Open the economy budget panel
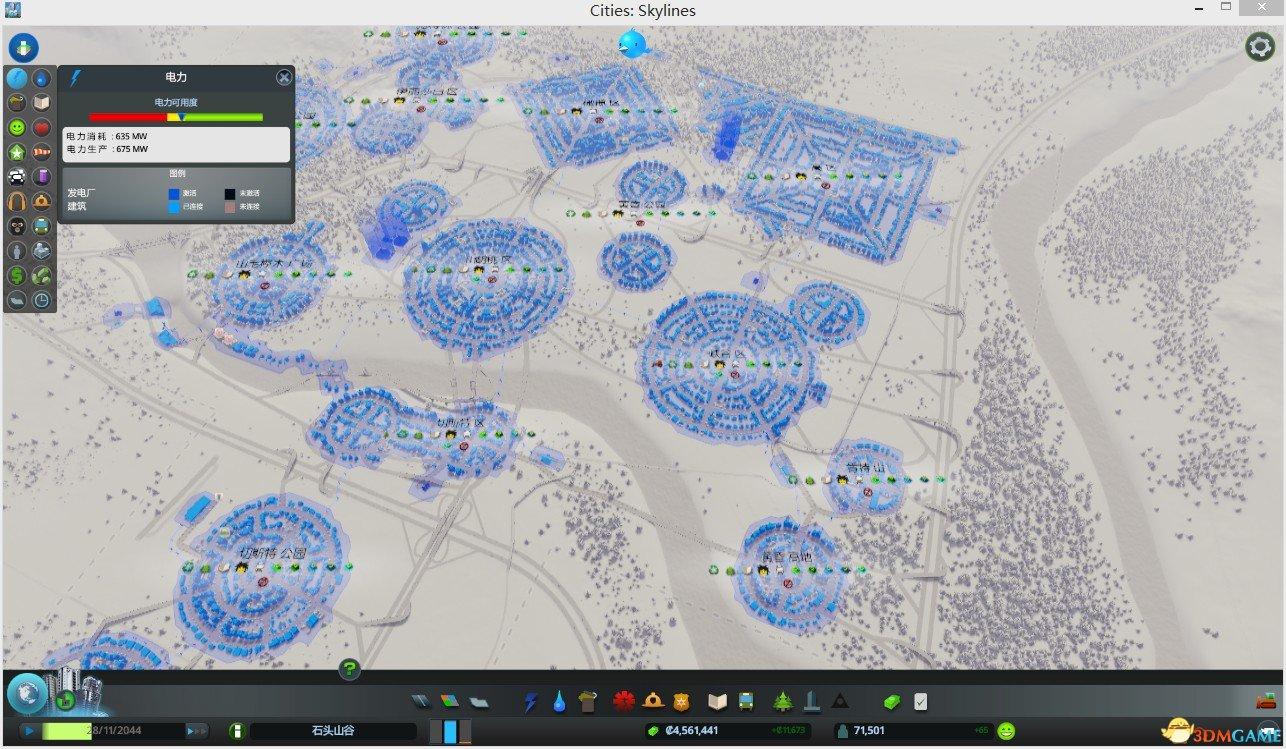Image resolution: width=1286 pixels, height=749 pixels. click(x=891, y=702)
